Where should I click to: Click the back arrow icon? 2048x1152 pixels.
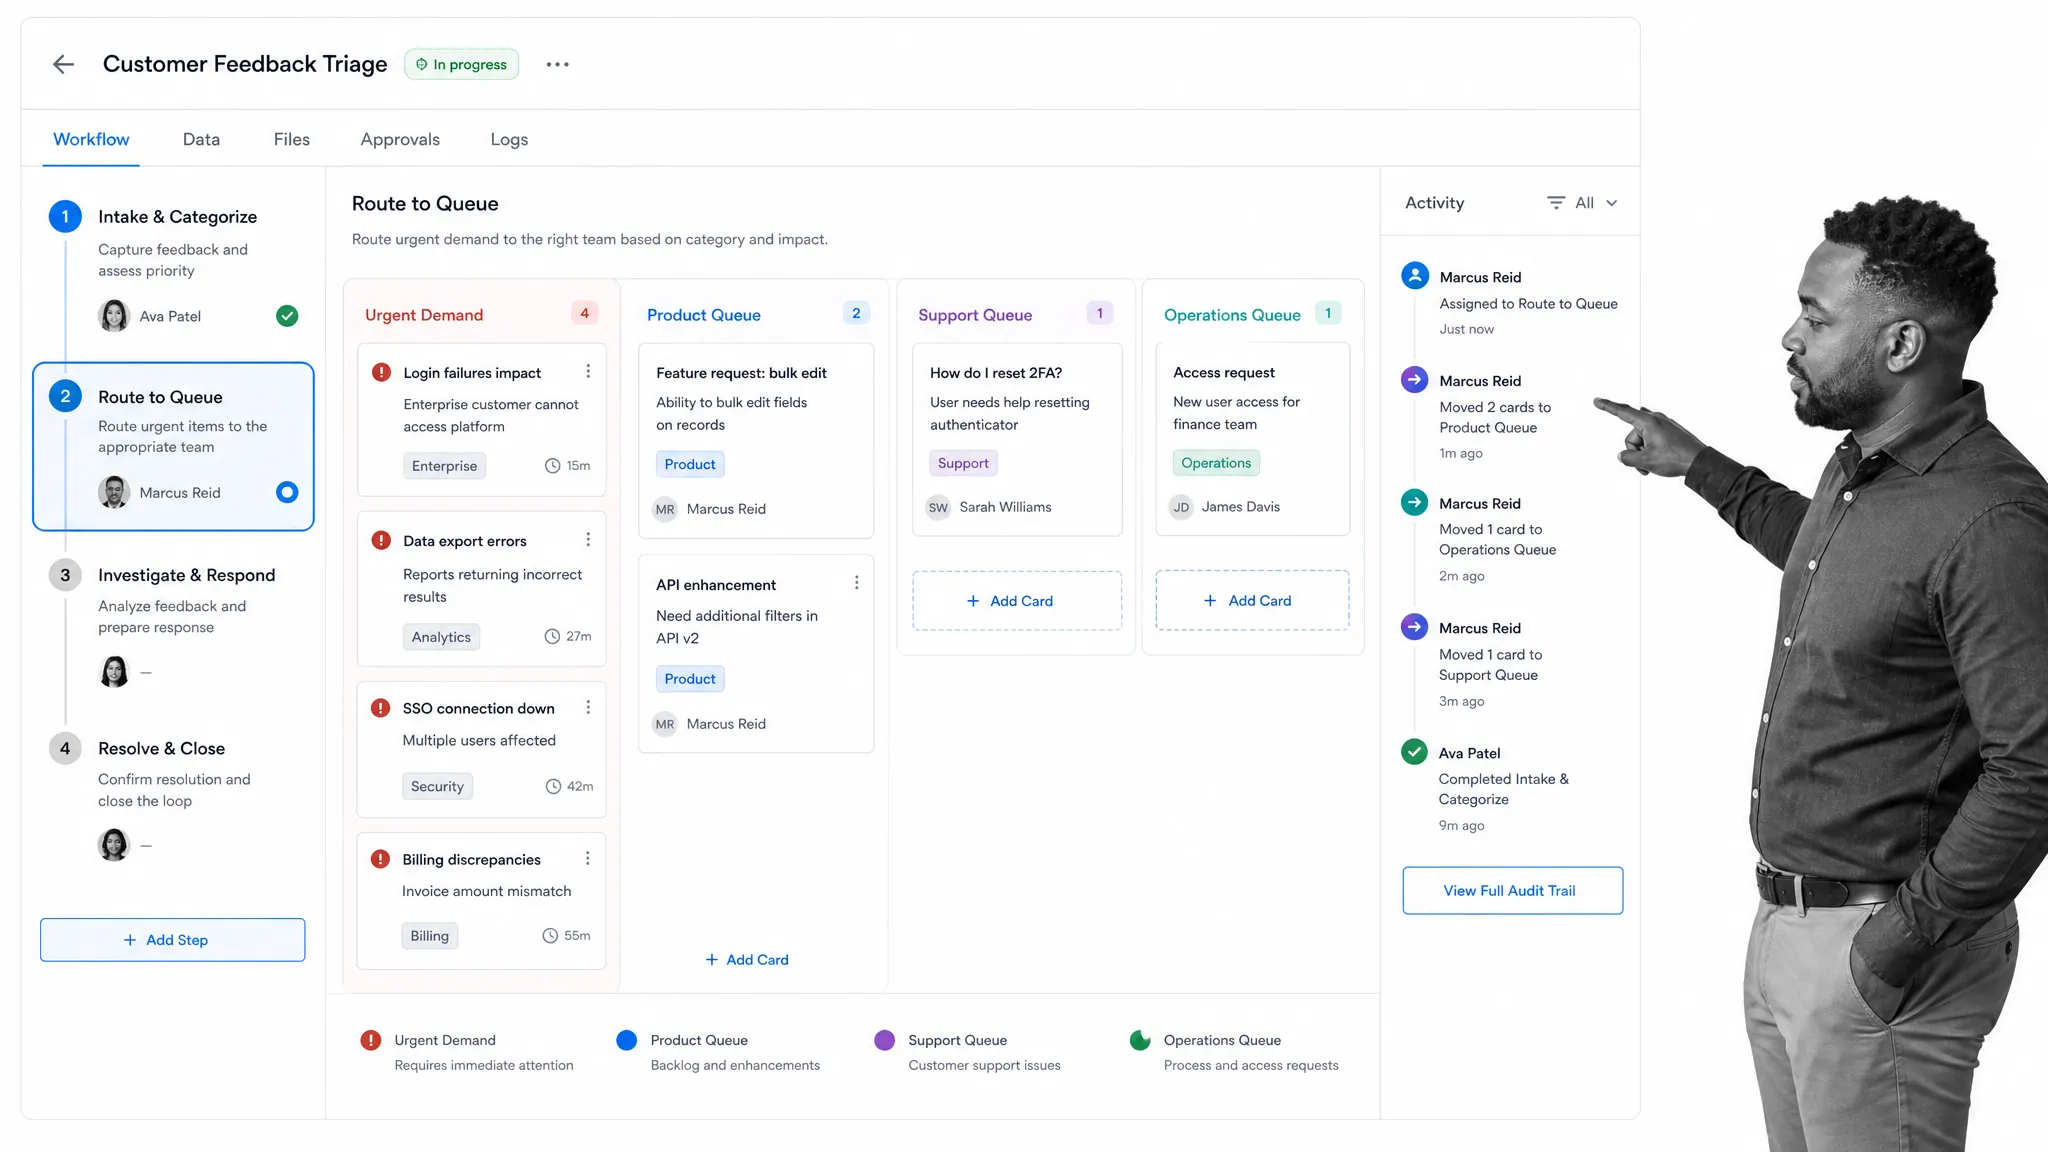tap(63, 64)
